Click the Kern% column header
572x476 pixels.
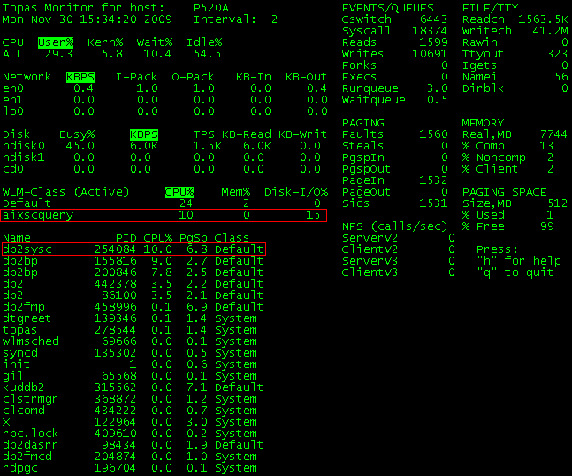point(105,43)
